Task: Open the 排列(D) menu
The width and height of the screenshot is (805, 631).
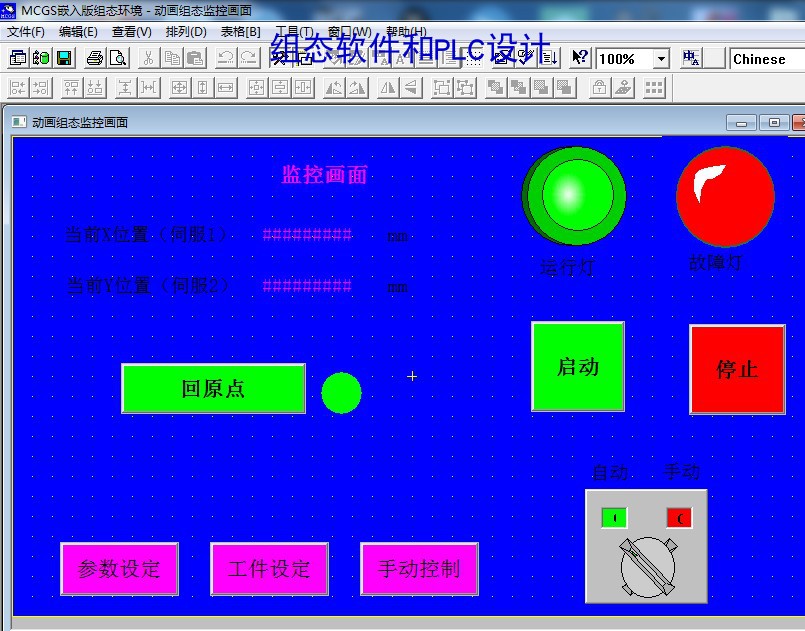Action: tap(186, 32)
